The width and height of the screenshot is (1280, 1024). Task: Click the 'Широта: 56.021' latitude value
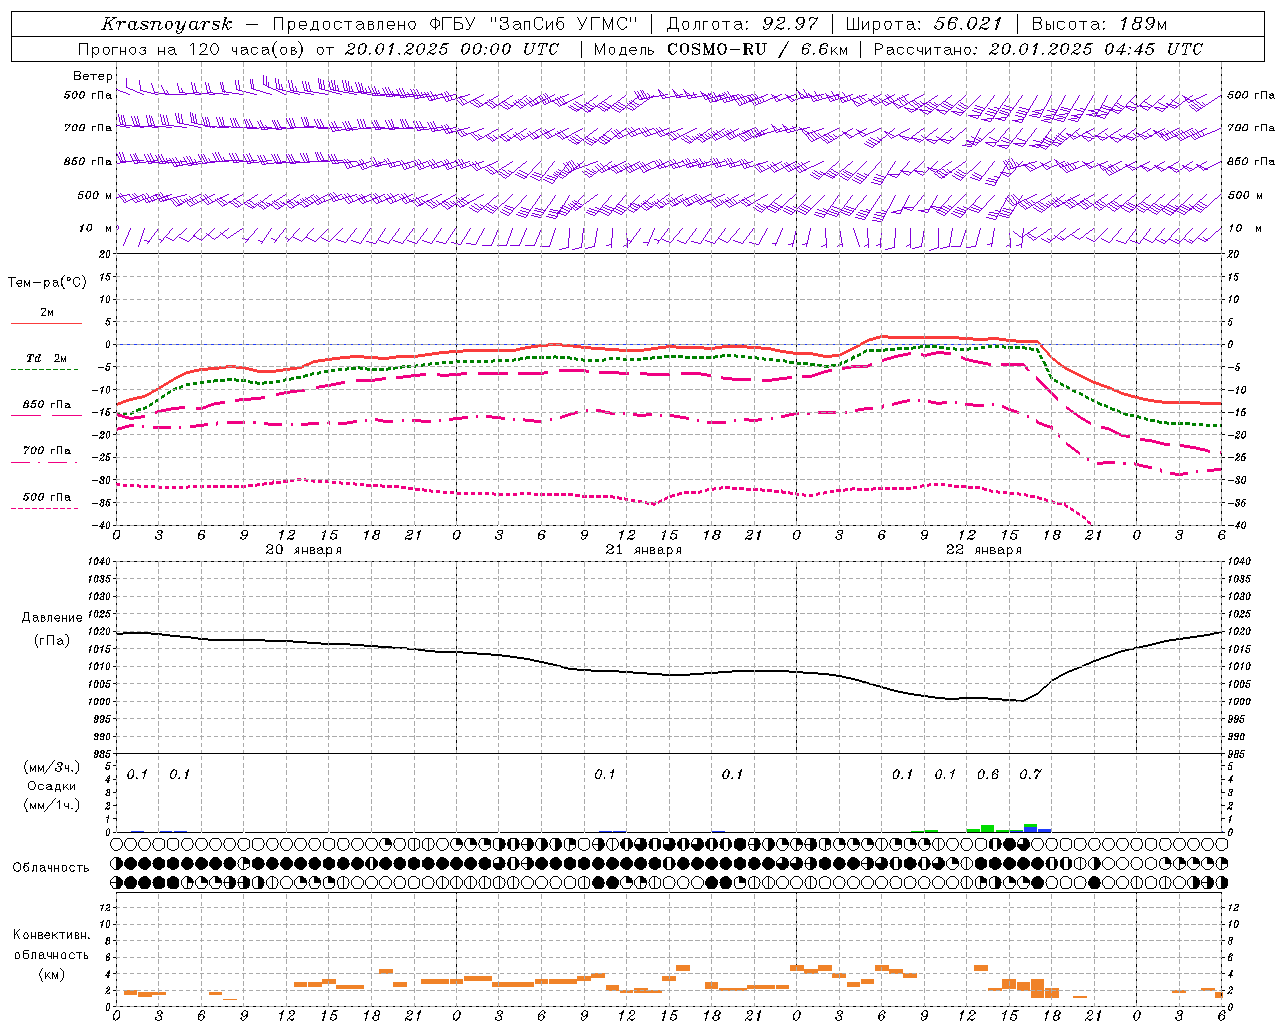(924, 24)
